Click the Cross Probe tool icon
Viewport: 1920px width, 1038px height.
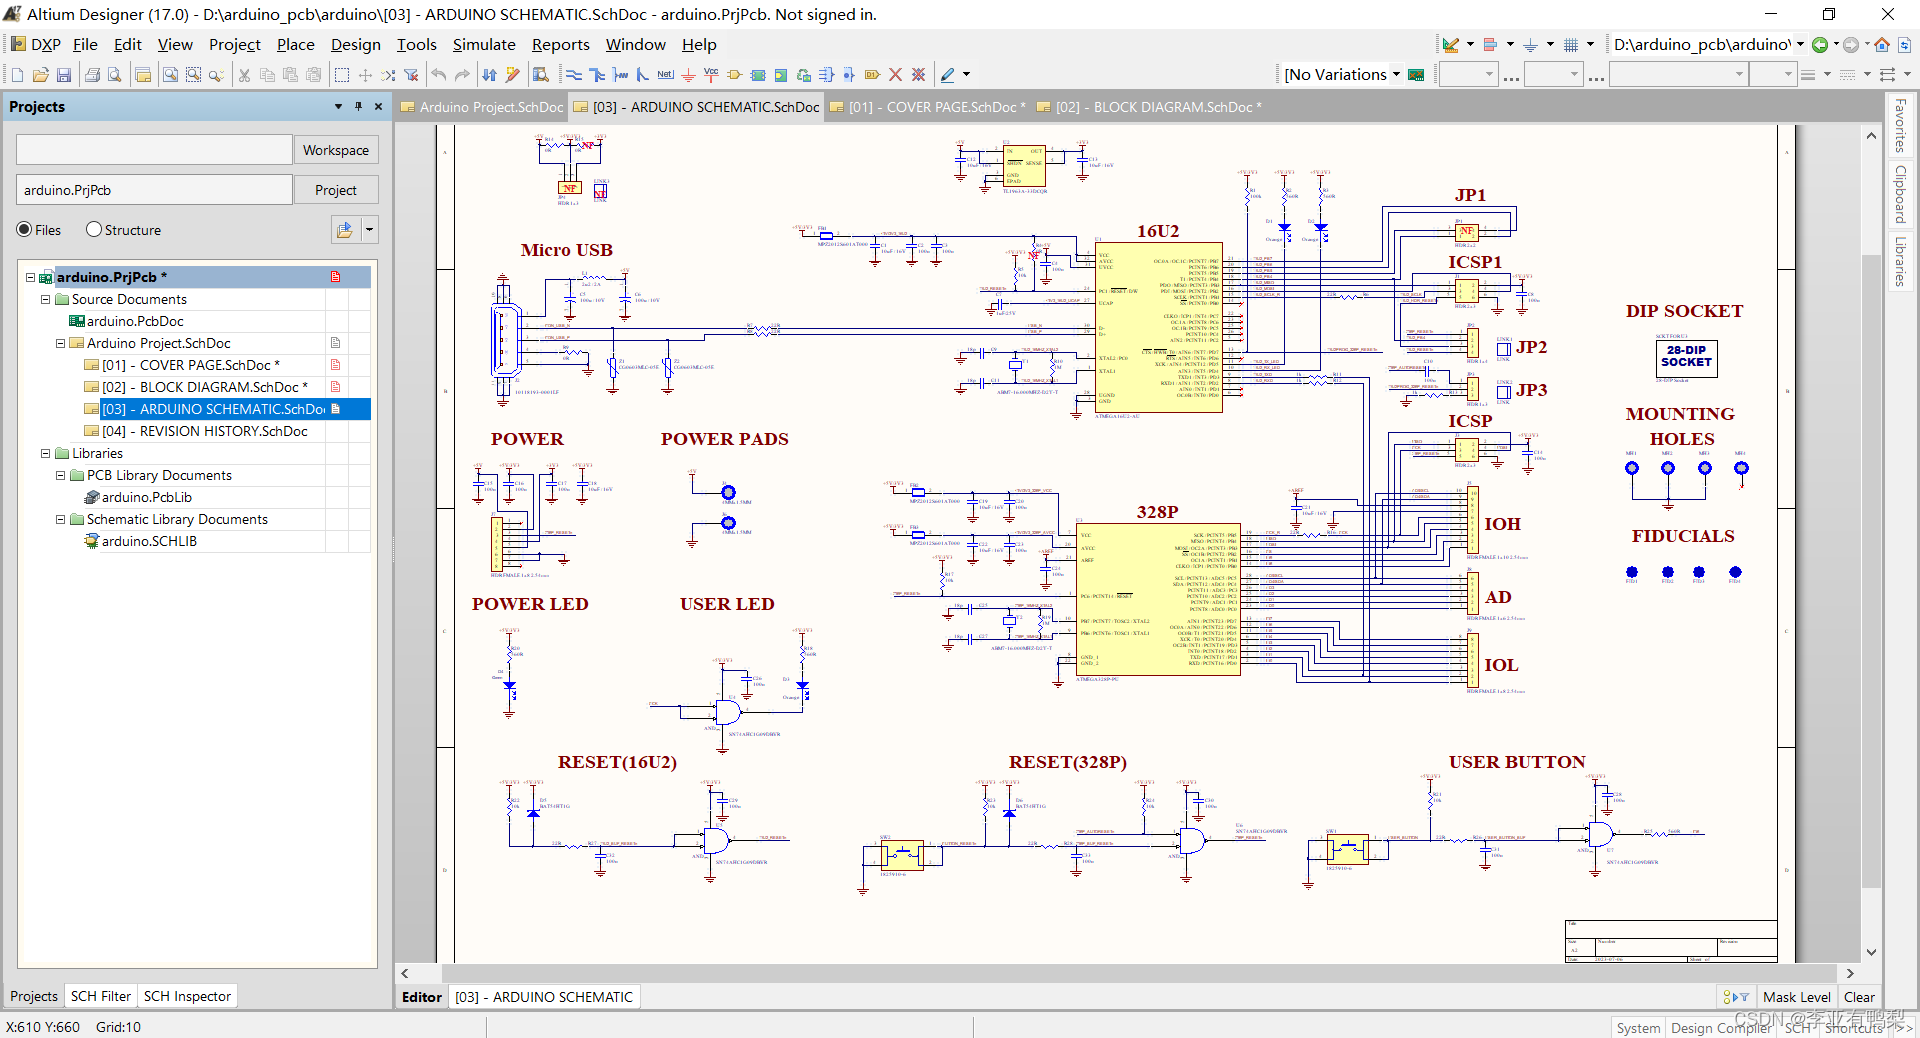[513, 75]
